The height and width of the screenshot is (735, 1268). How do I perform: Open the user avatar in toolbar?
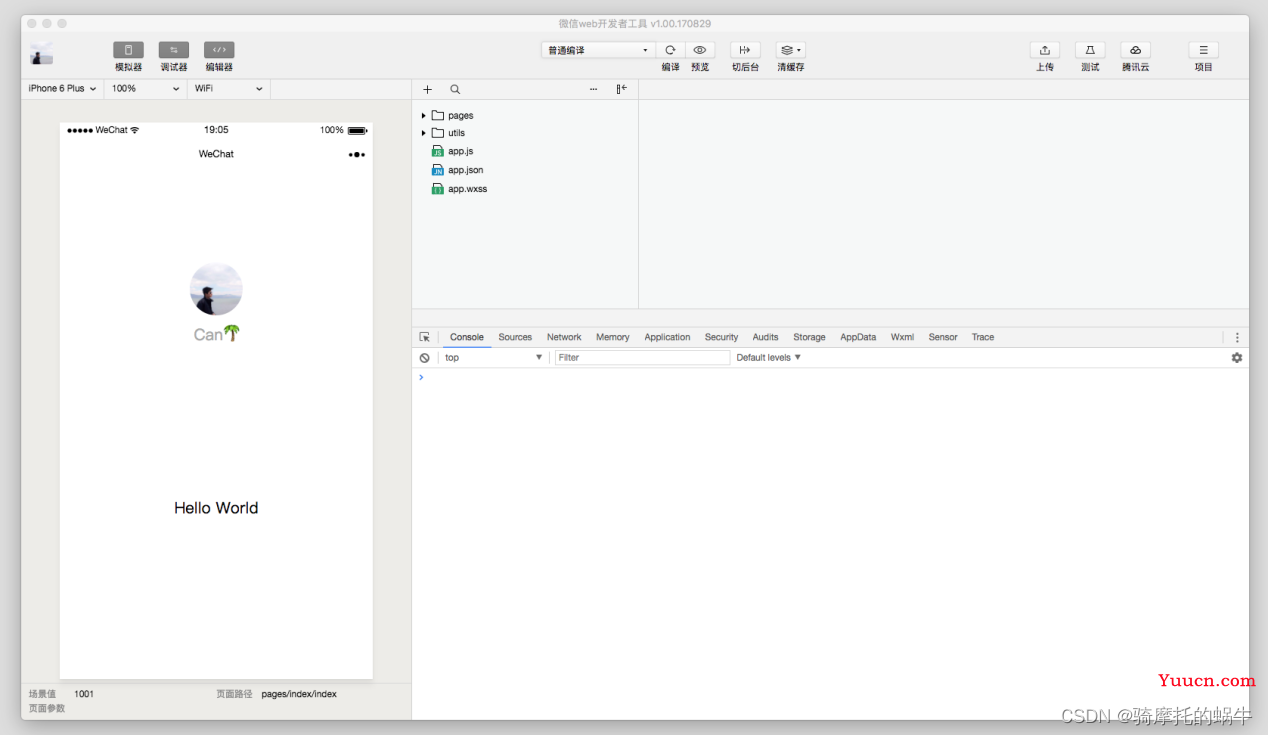point(42,54)
